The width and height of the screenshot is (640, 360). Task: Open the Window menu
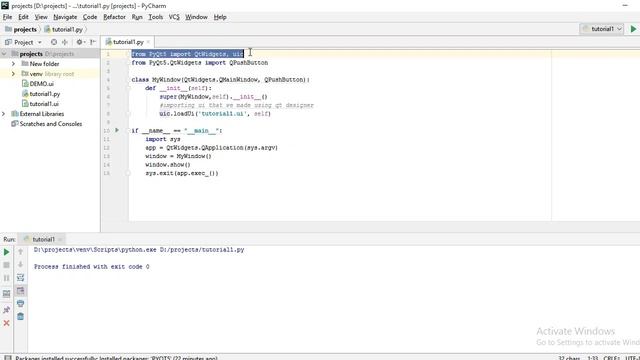pos(196,17)
